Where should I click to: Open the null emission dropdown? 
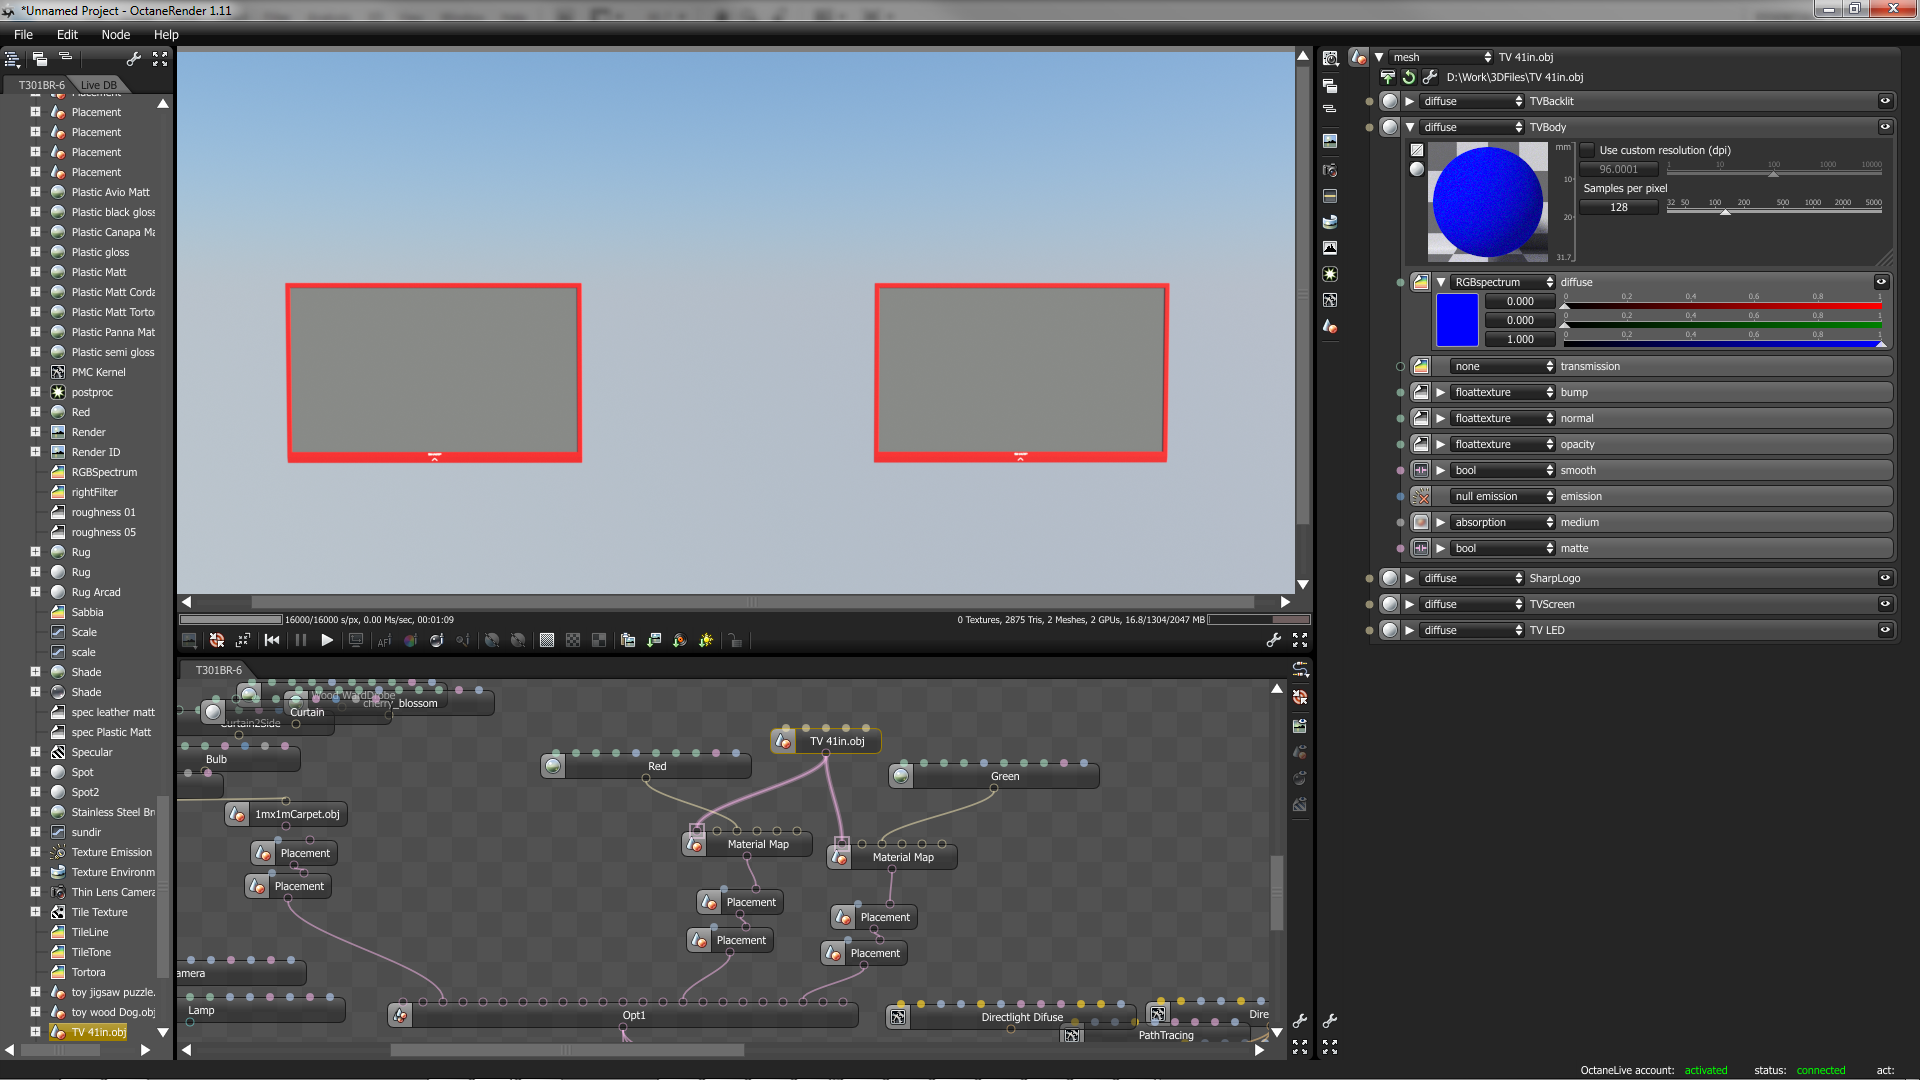(x=1502, y=496)
